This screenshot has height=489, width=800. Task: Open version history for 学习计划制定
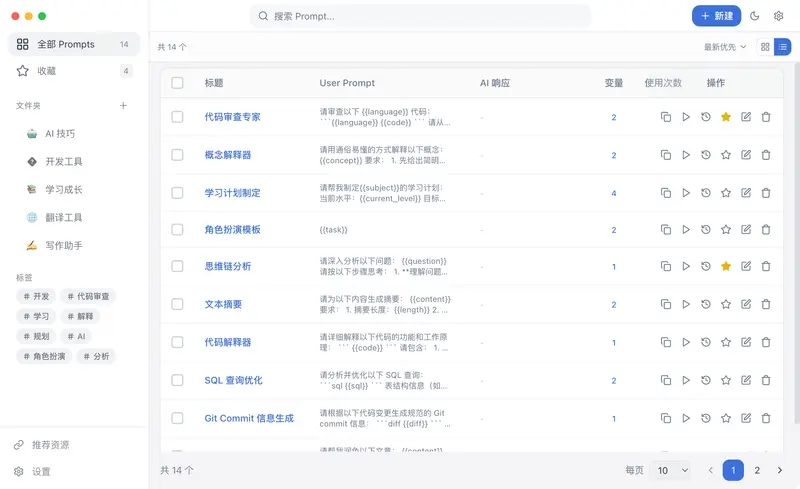[706, 192]
